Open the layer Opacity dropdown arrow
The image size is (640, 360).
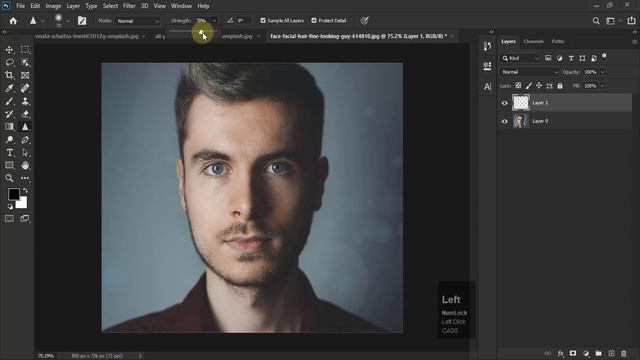click(x=602, y=72)
